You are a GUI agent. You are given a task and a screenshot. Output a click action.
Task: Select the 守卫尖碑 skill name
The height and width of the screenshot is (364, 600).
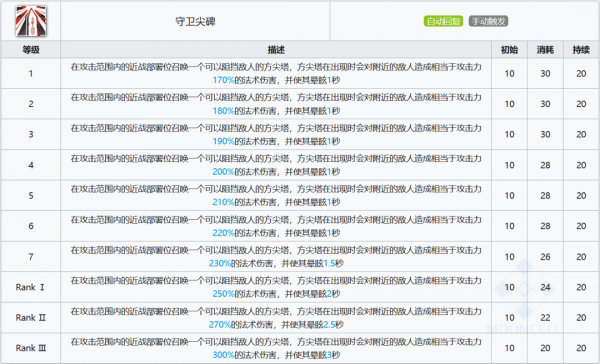tap(195, 21)
